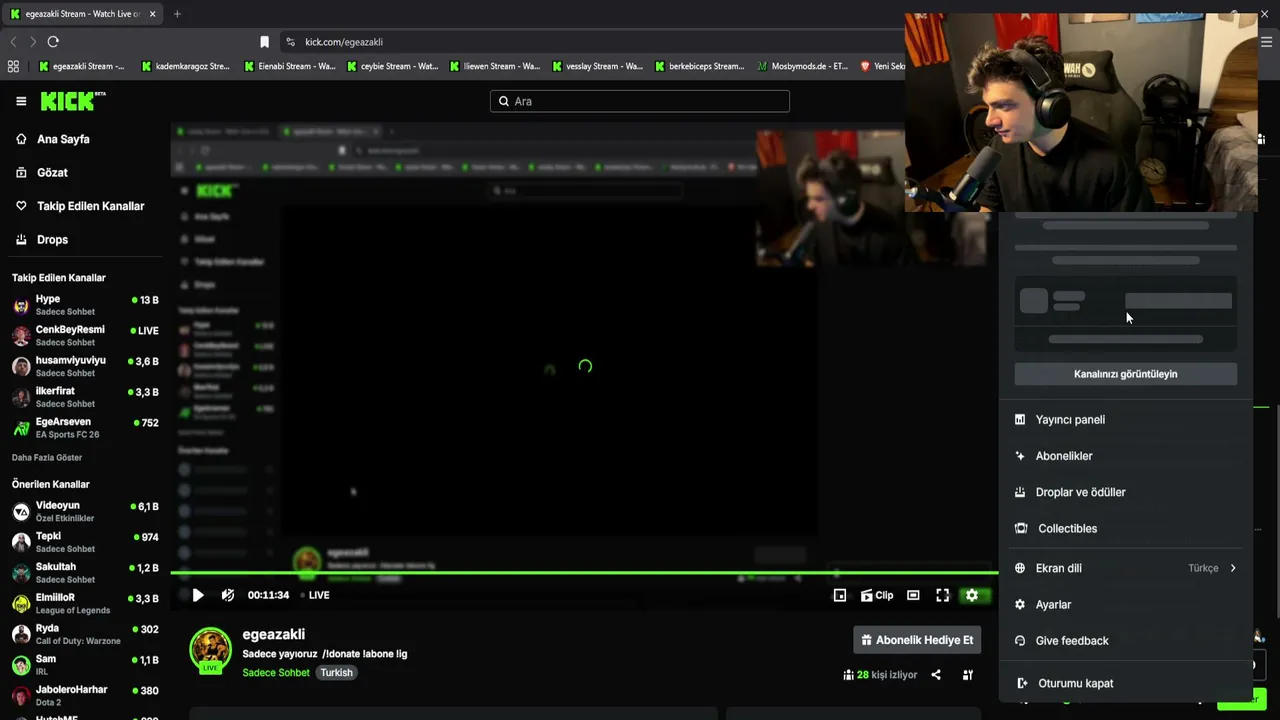Open the Sam recommended channel
1280x720 pixels.
pyautogui.click(x=85, y=665)
